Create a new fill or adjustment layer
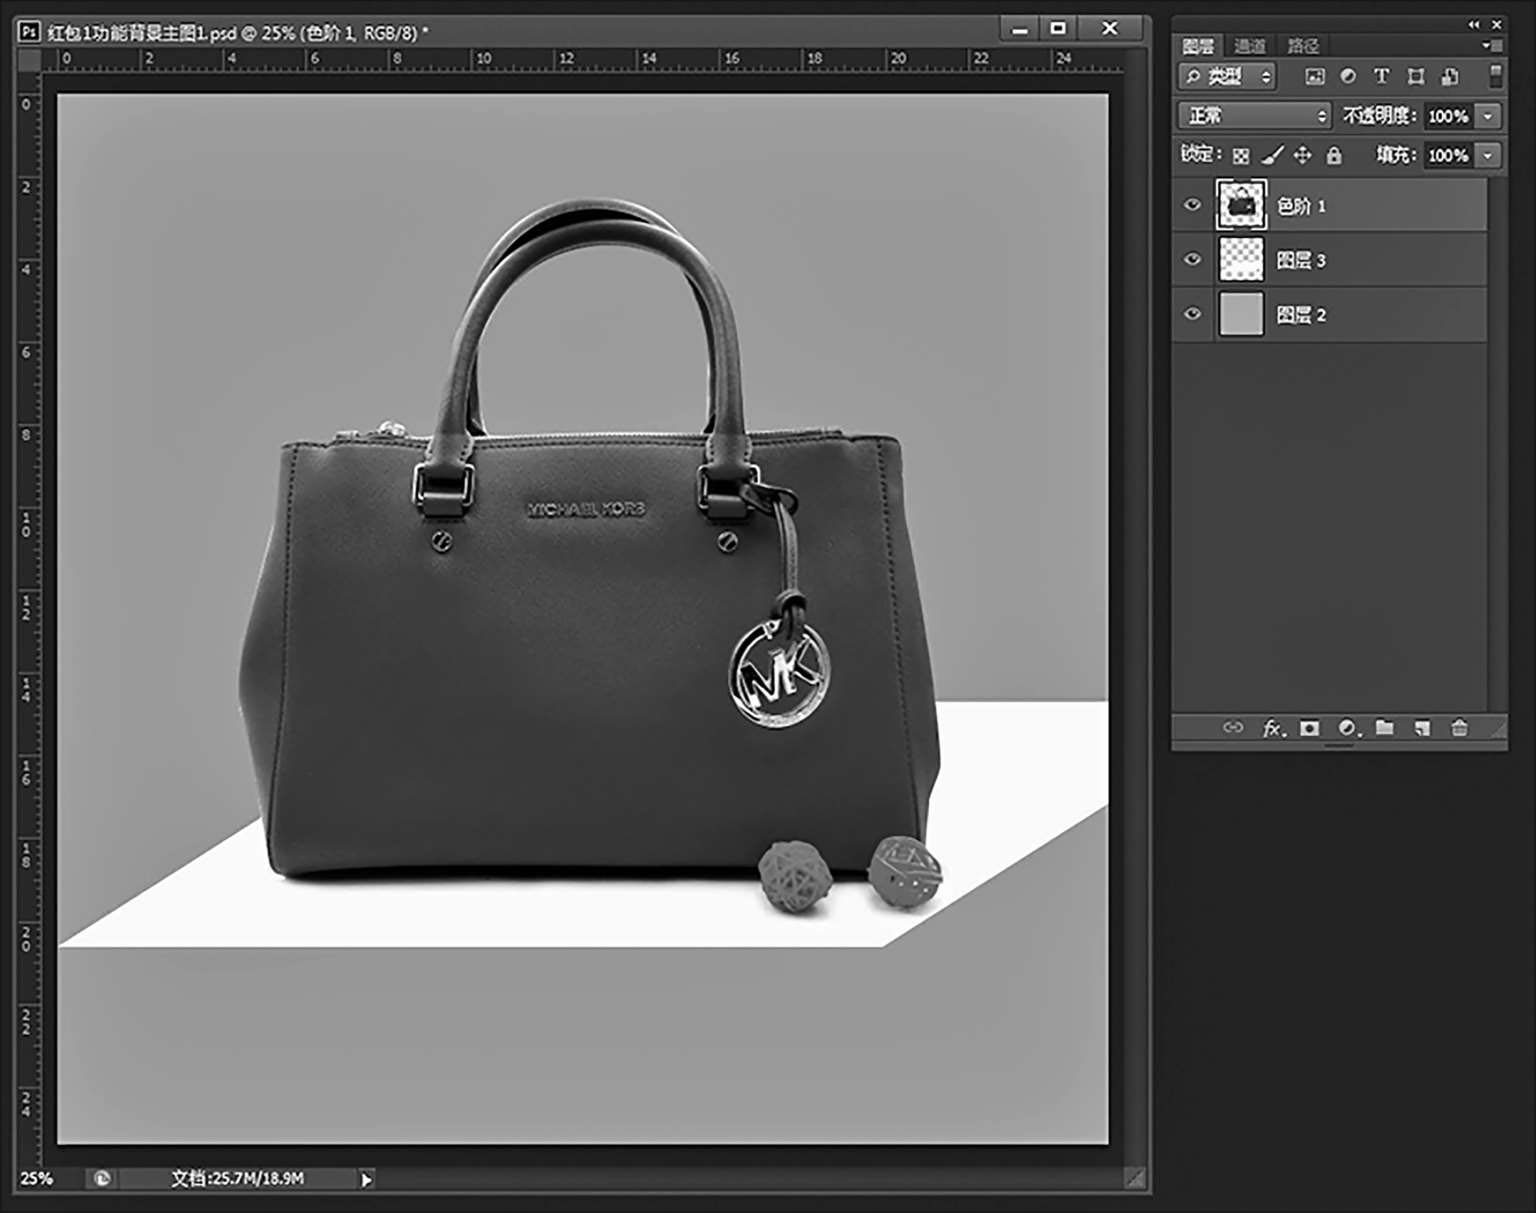Viewport: 1536px width, 1213px height. pyautogui.click(x=1348, y=728)
